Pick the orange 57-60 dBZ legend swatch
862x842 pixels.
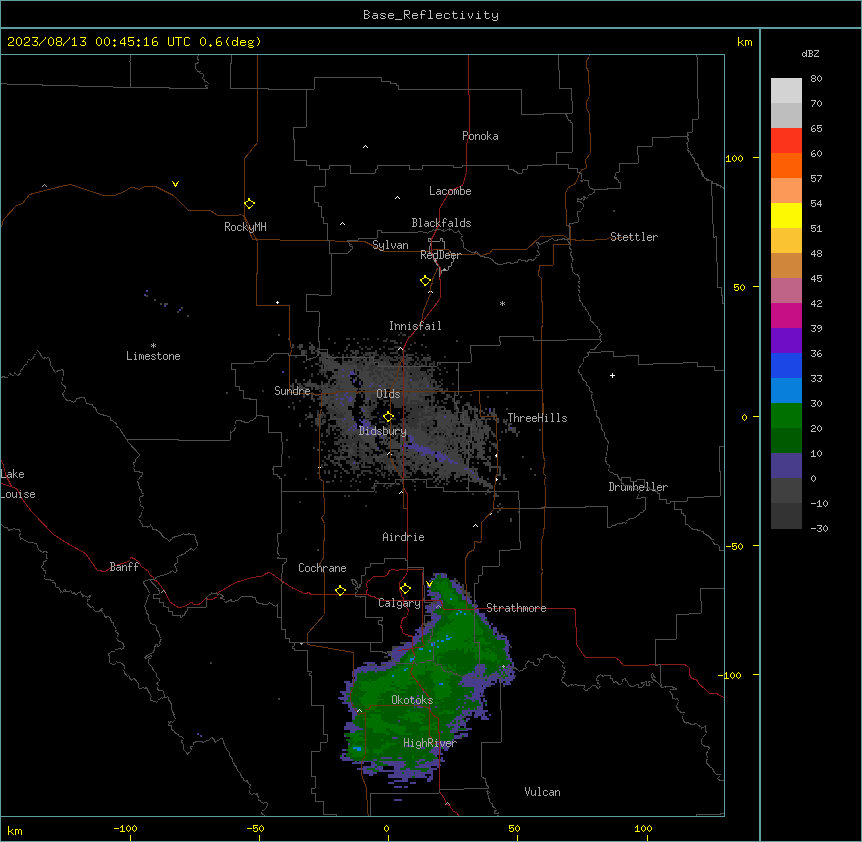786,165
